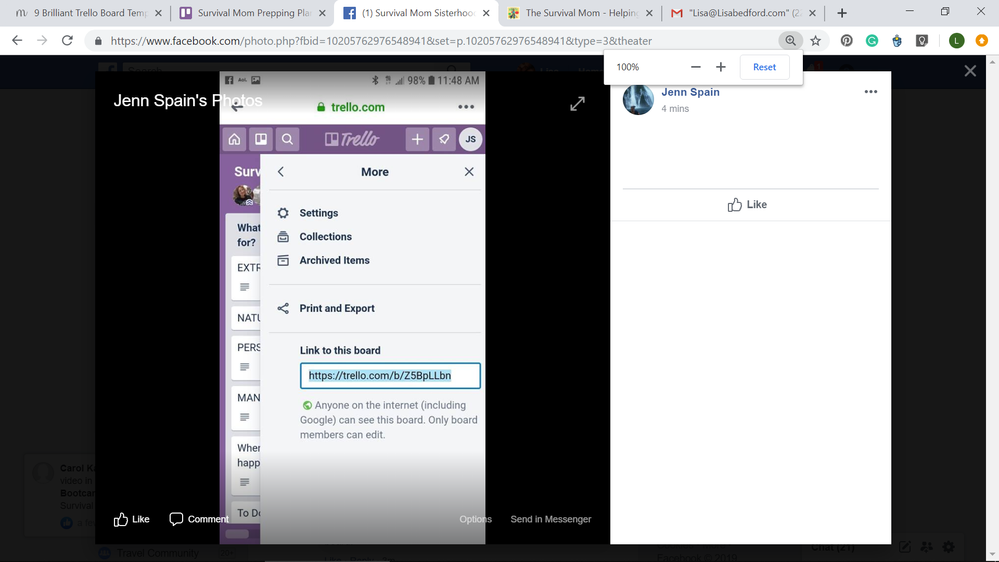This screenshot has height=562, width=999.
Task: Decrease zoom with the minus button
Action: pyautogui.click(x=696, y=67)
